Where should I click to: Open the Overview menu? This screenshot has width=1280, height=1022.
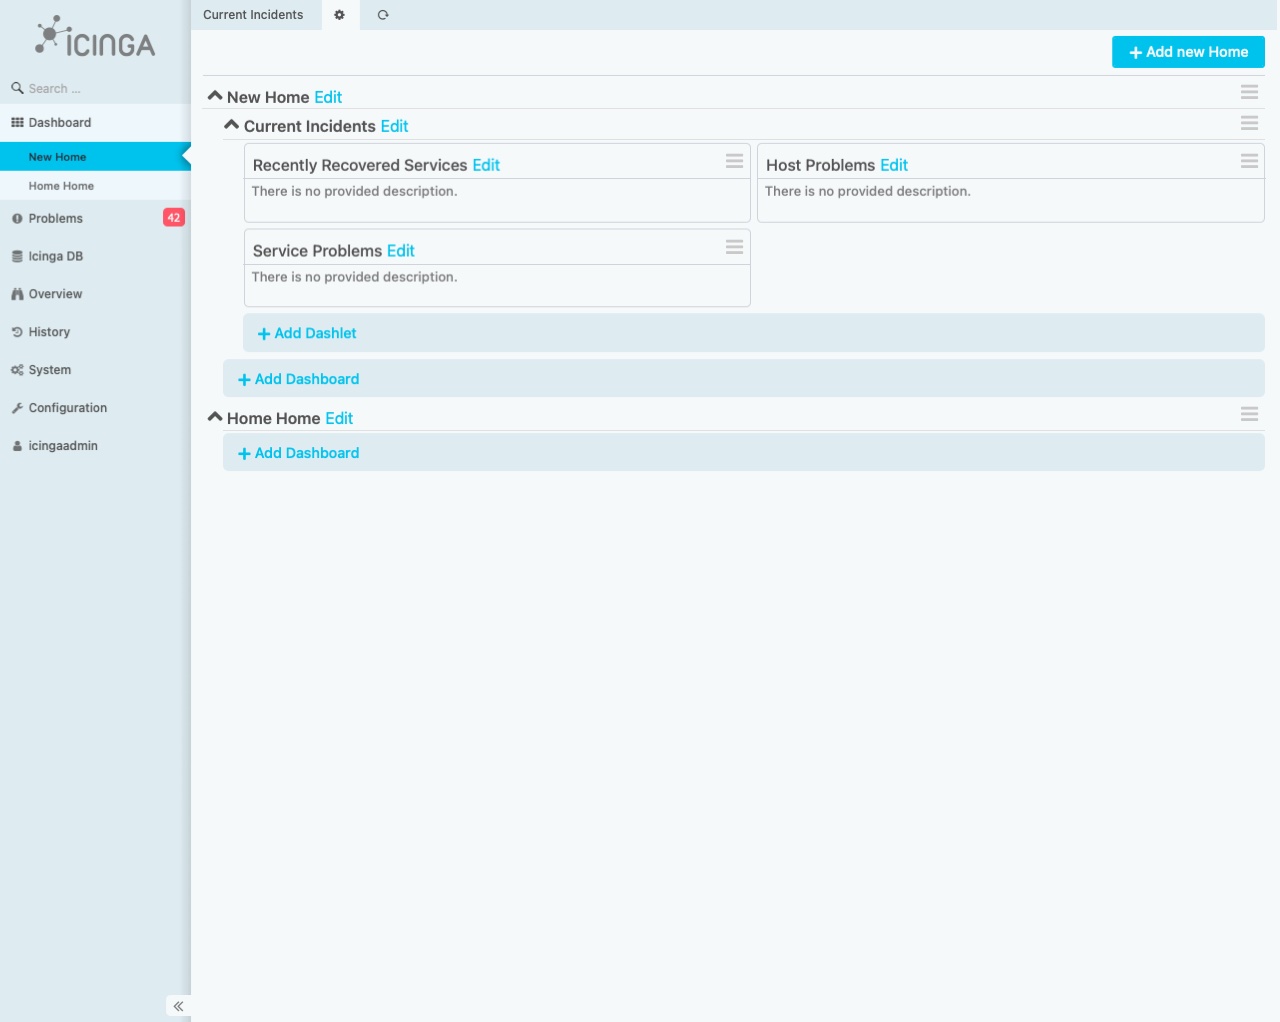95,294
